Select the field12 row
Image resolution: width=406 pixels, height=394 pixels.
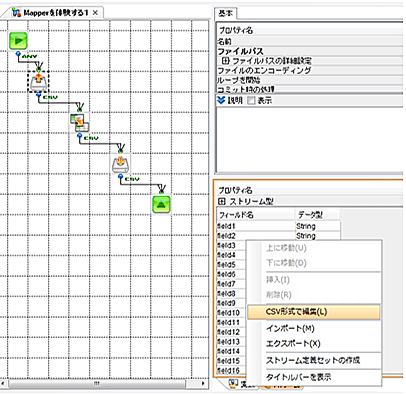coord(231,332)
